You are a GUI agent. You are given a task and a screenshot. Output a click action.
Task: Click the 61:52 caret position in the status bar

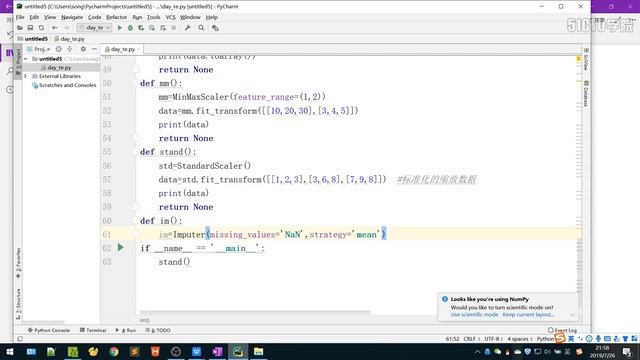click(x=452, y=339)
